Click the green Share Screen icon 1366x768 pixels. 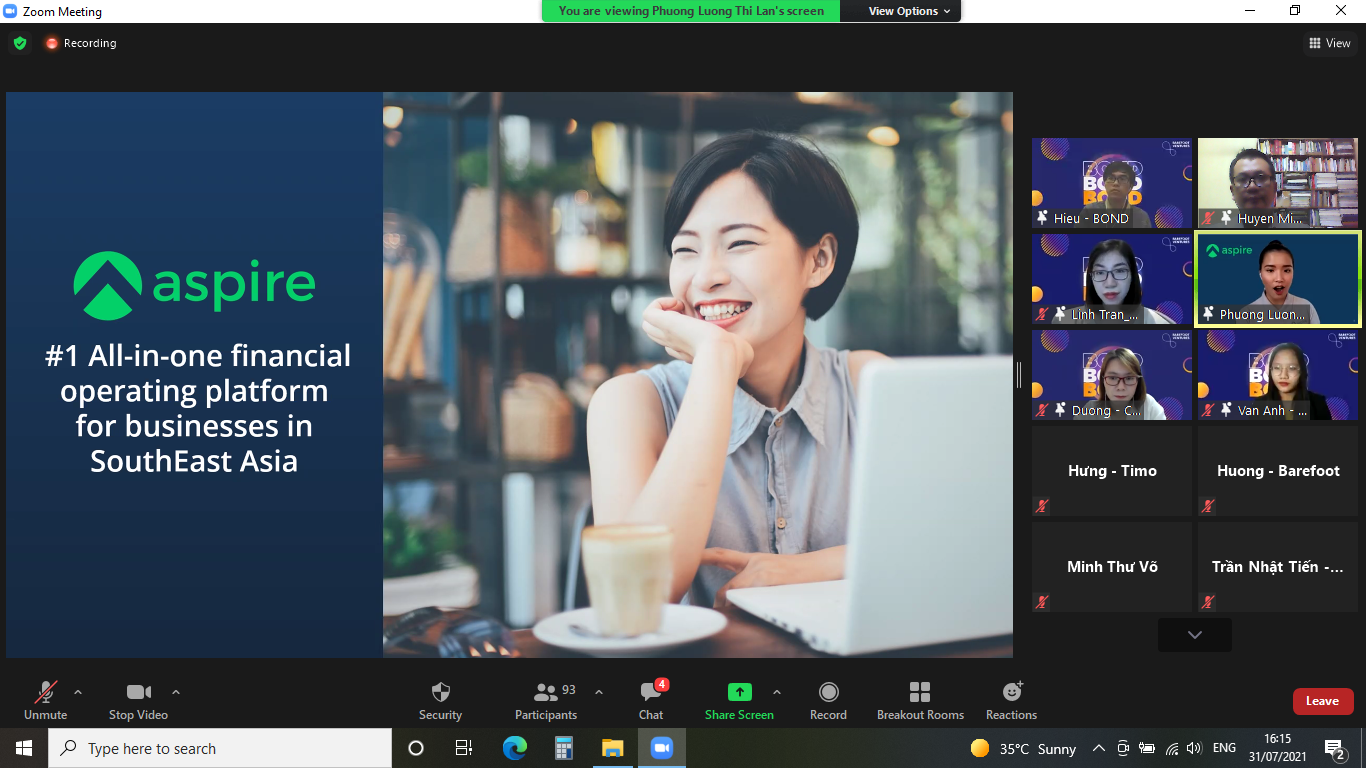coord(739,692)
